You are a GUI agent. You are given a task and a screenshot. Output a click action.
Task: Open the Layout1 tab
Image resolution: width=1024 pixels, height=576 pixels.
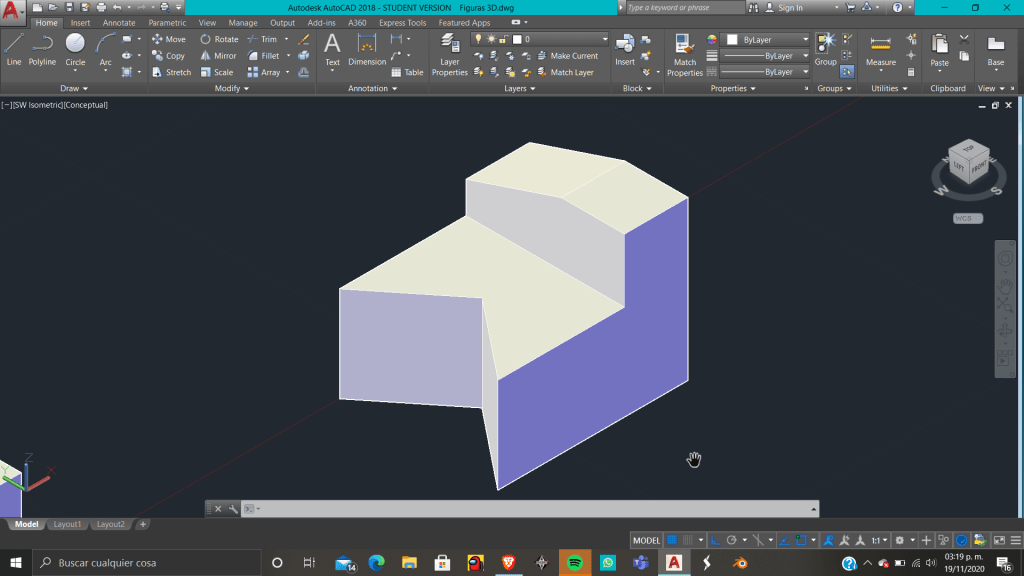tap(67, 524)
